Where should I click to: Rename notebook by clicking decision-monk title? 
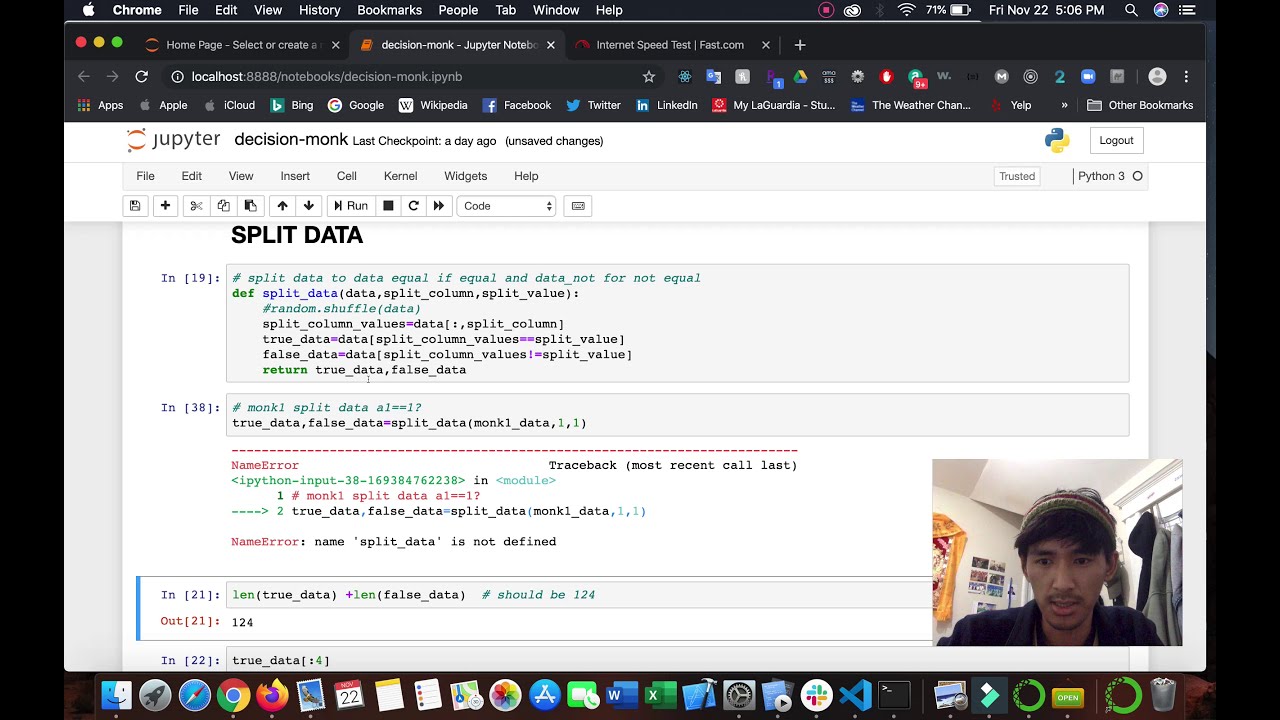[291, 140]
